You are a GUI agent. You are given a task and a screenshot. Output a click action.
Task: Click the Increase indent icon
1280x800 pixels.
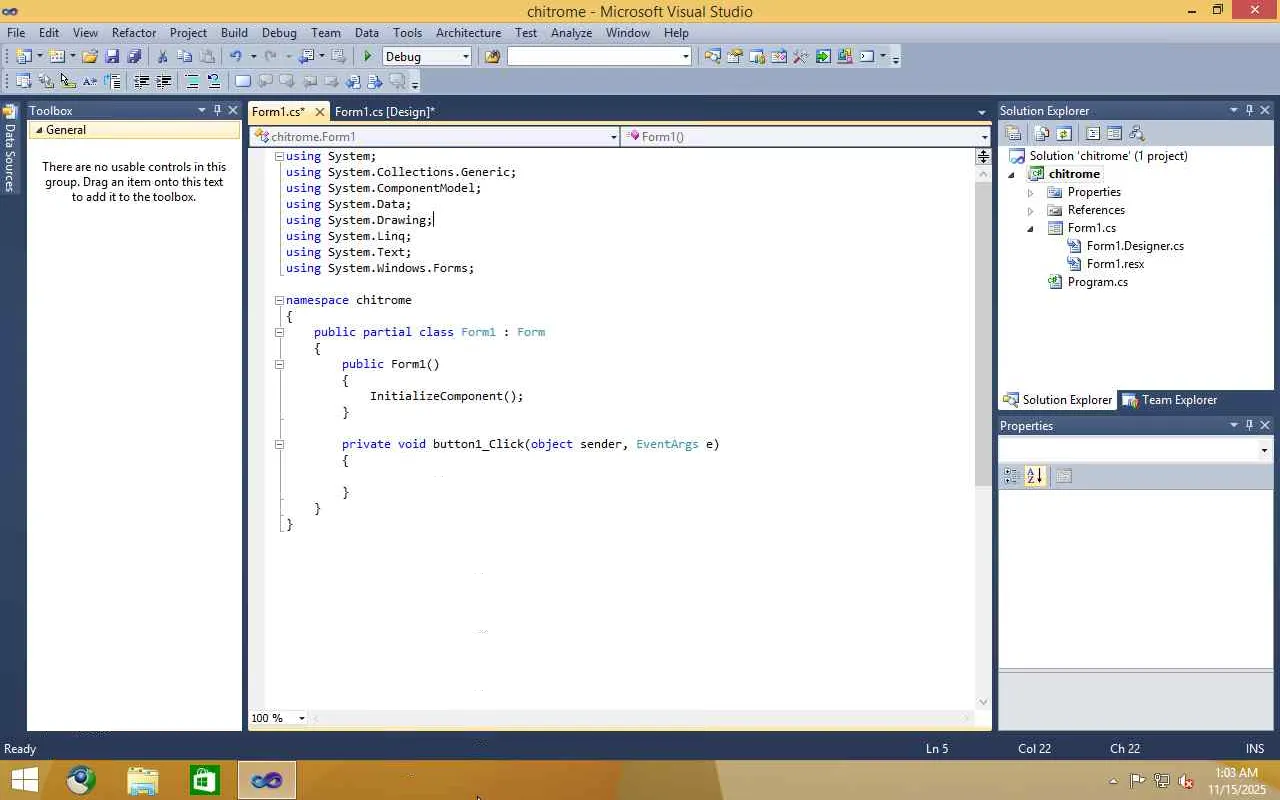click(163, 81)
